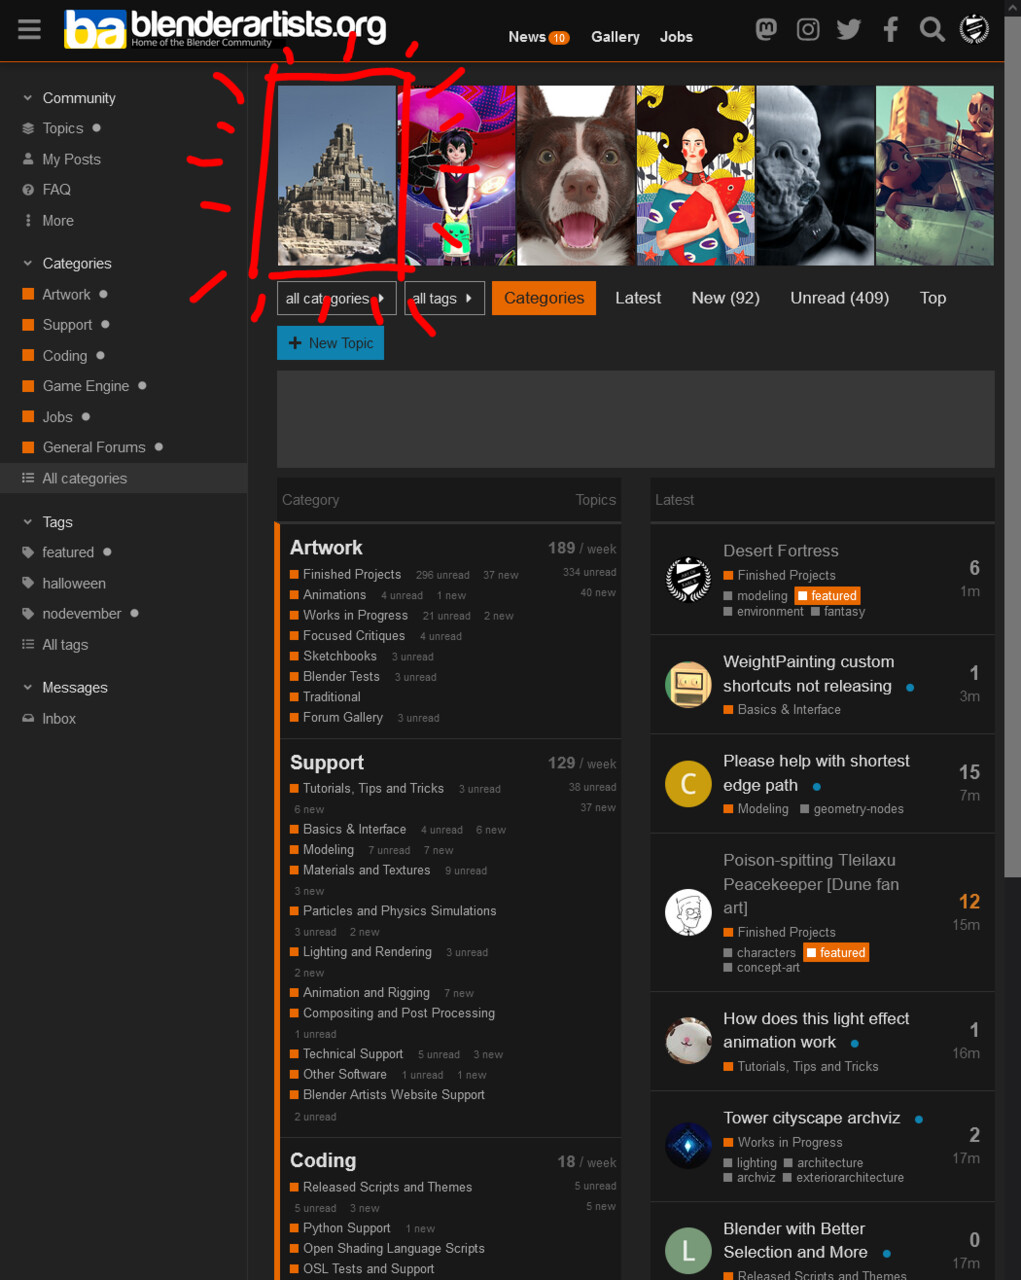Click the tag icon beside nodevember
This screenshot has height=1280, width=1021.
pos(28,613)
